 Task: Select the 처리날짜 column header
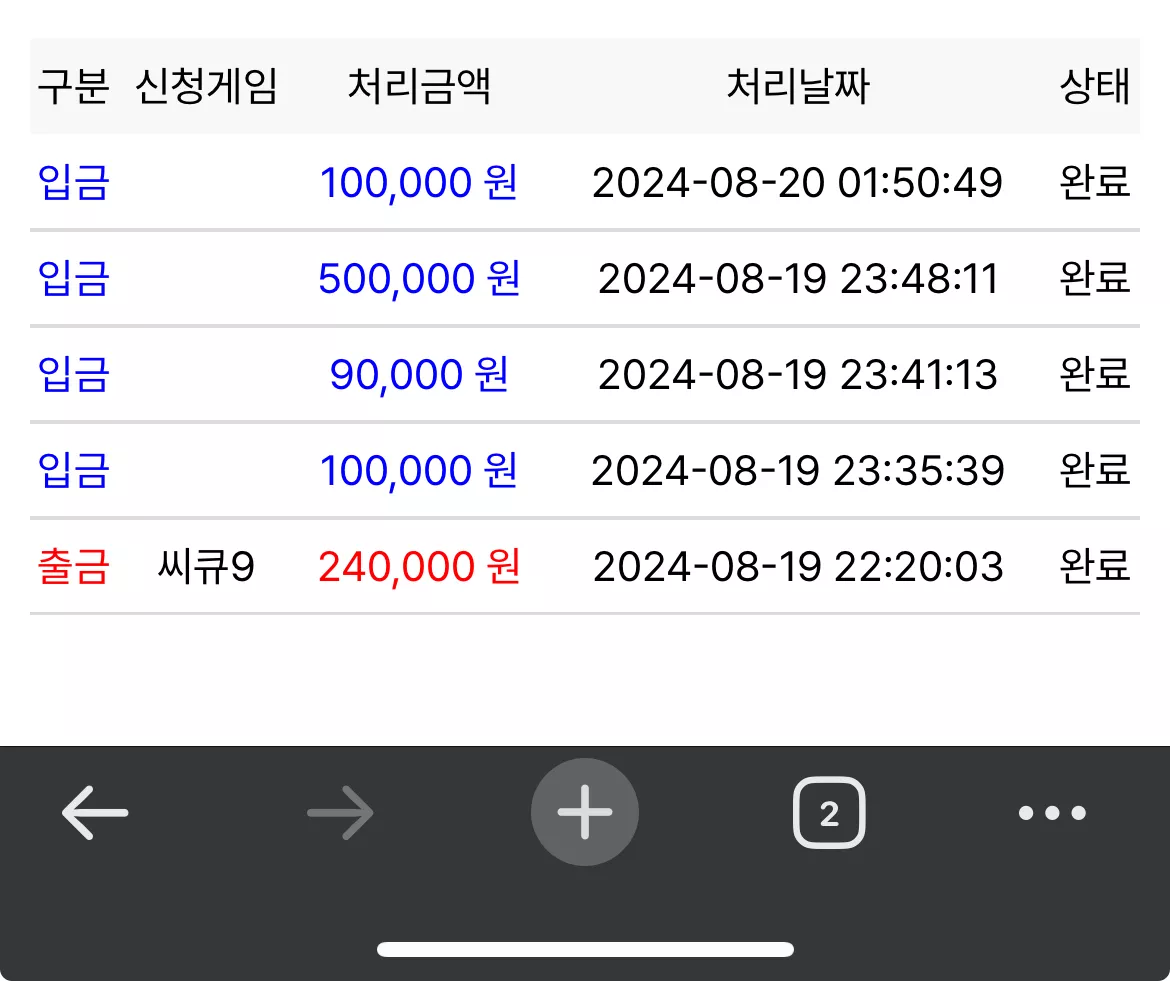[x=798, y=86]
